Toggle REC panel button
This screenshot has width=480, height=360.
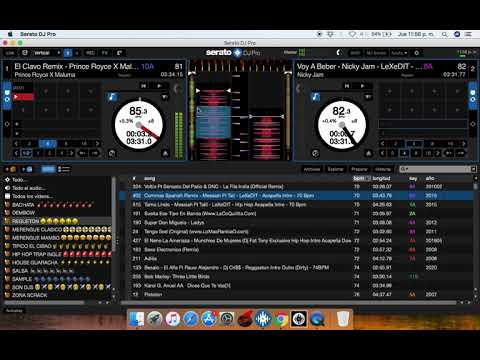click(x=91, y=53)
